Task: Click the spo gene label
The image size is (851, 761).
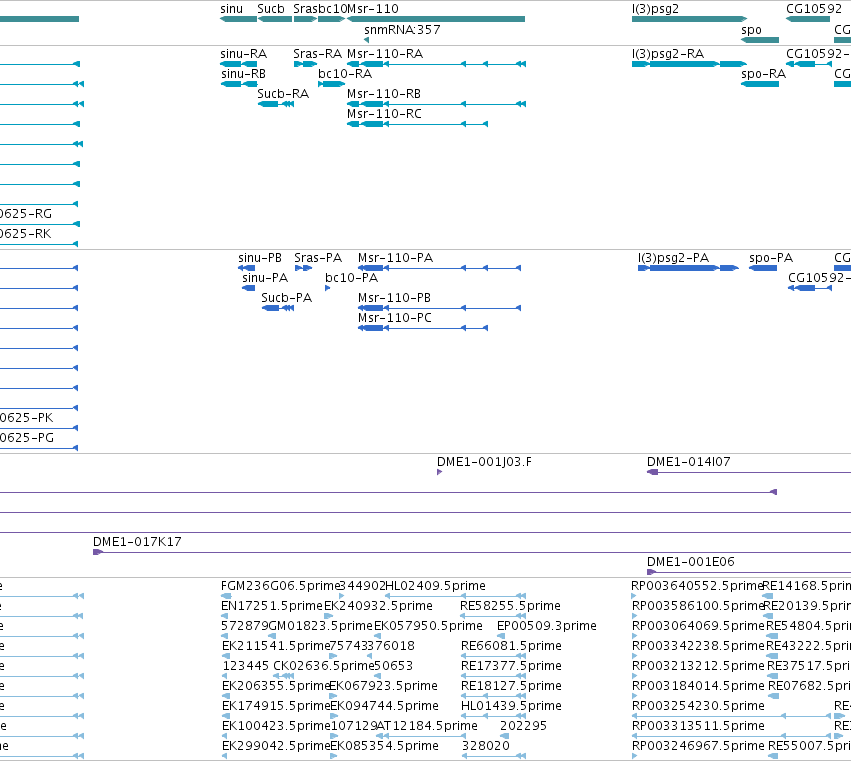Action: tap(751, 30)
